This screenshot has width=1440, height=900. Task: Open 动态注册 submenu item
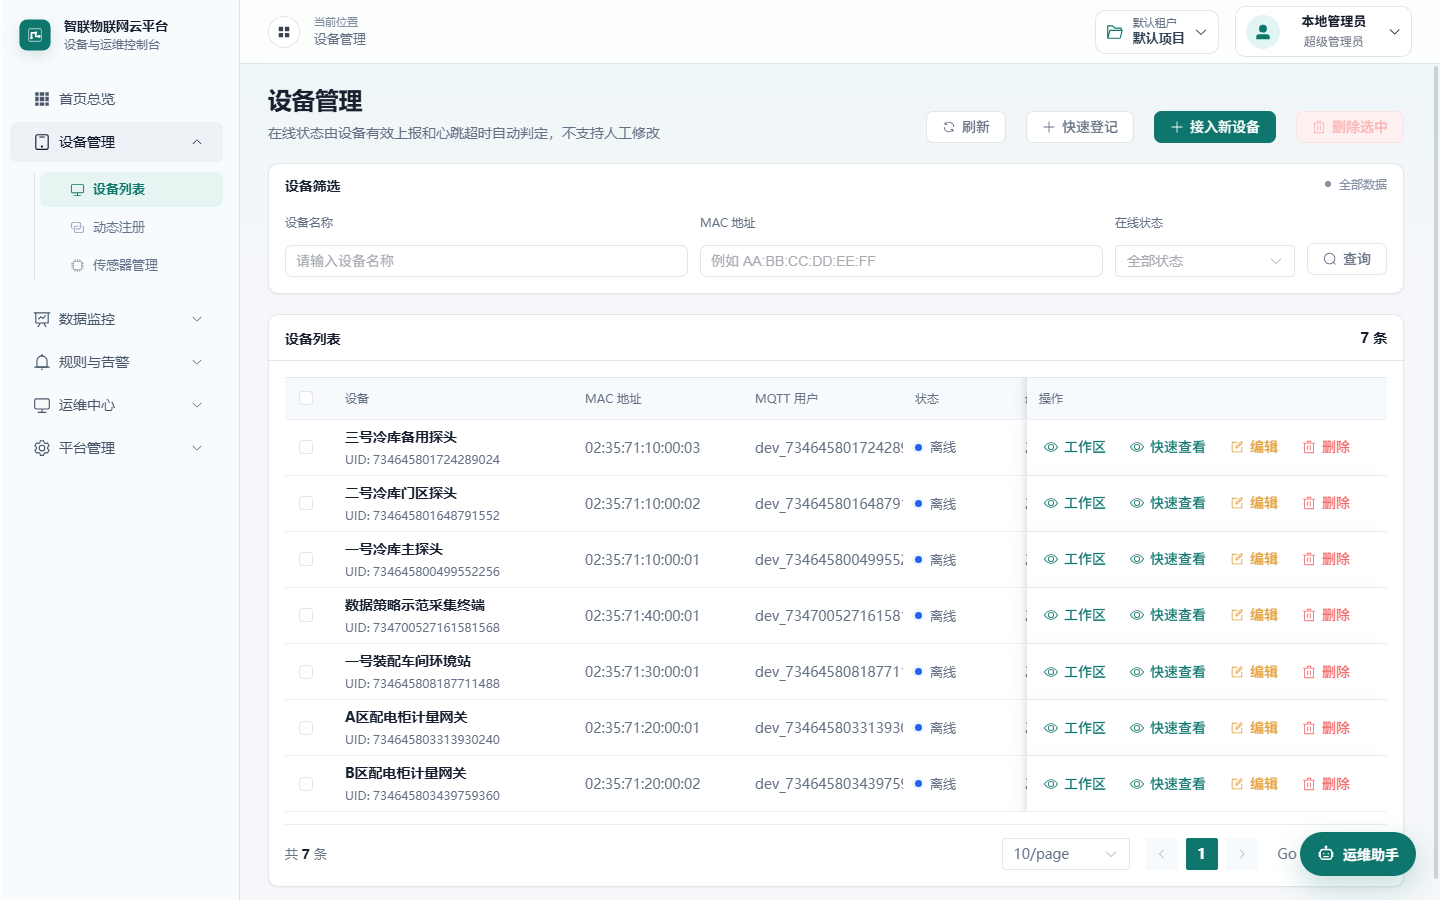[131, 227]
